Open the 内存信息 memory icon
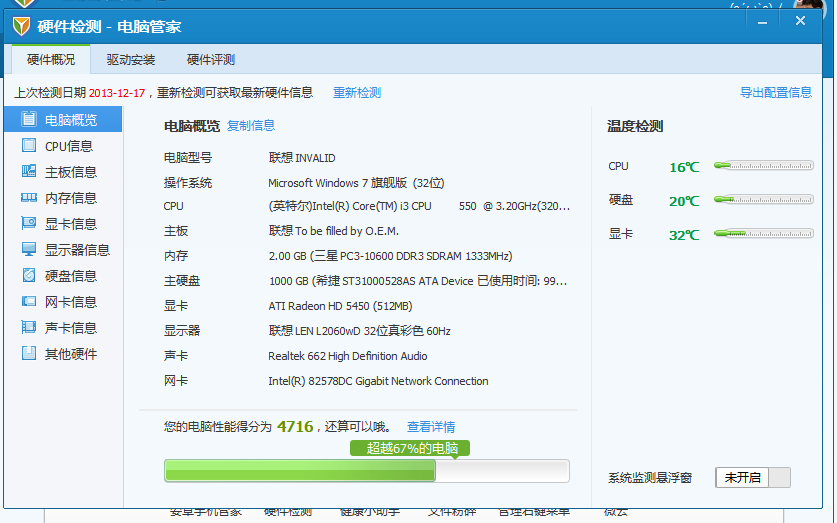 [29, 197]
